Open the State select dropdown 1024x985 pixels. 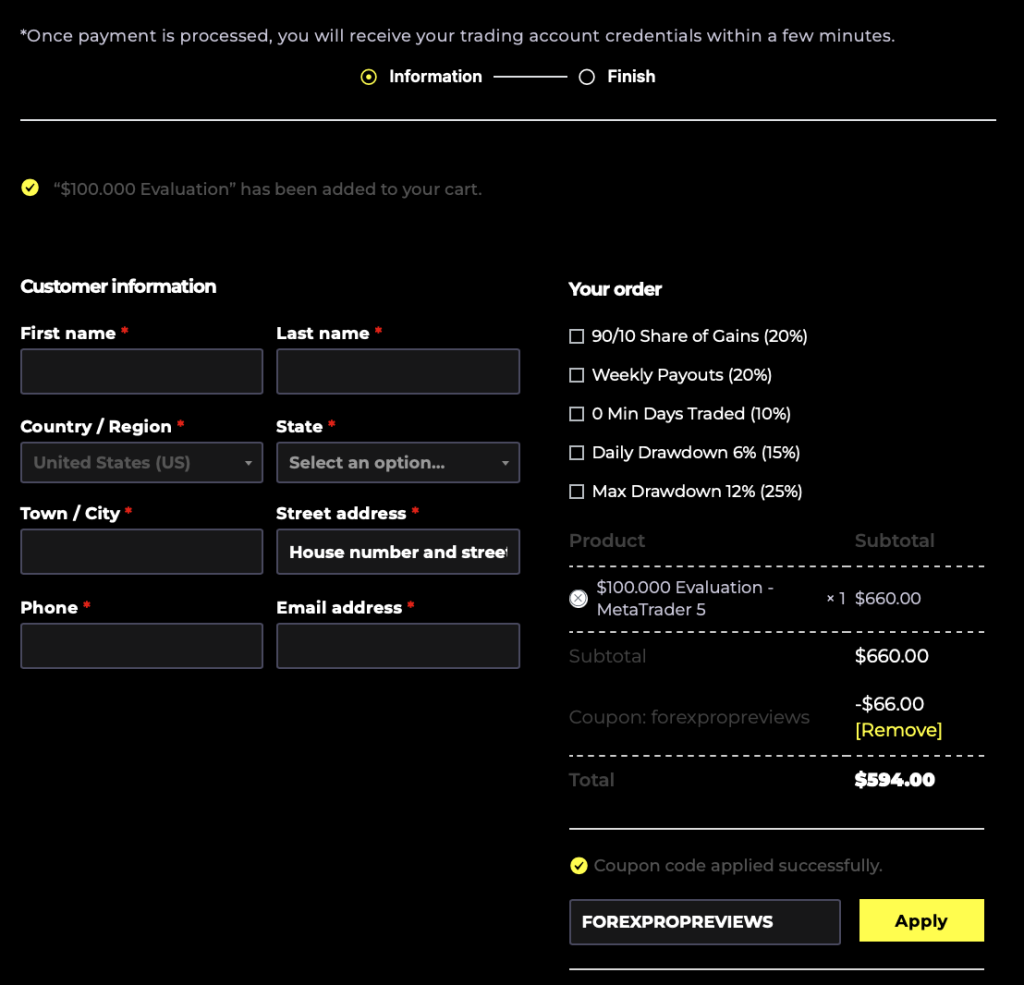pos(398,462)
